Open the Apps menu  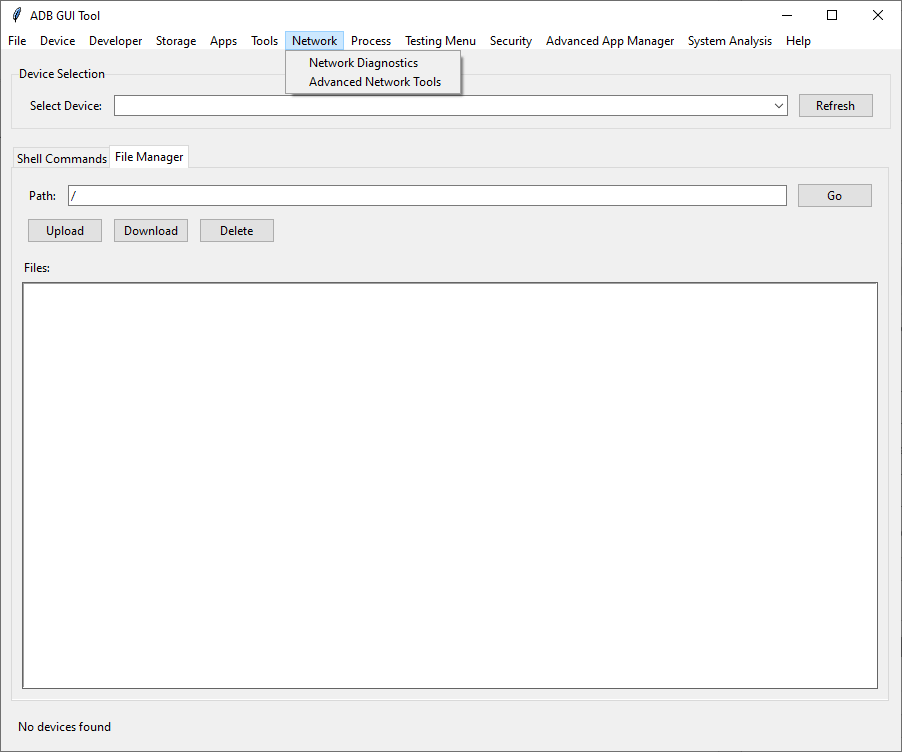[x=223, y=41]
